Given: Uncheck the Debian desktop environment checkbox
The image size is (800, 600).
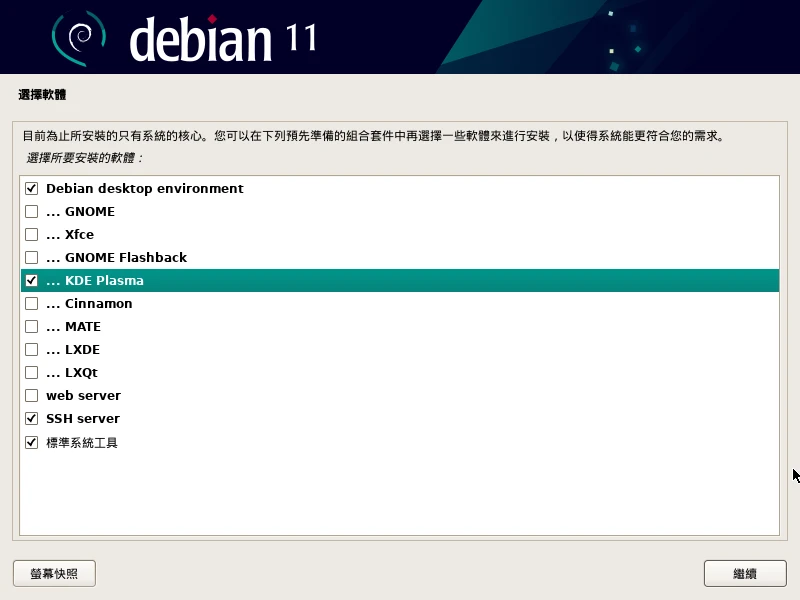Looking at the screenshot, I should (31, 188).
